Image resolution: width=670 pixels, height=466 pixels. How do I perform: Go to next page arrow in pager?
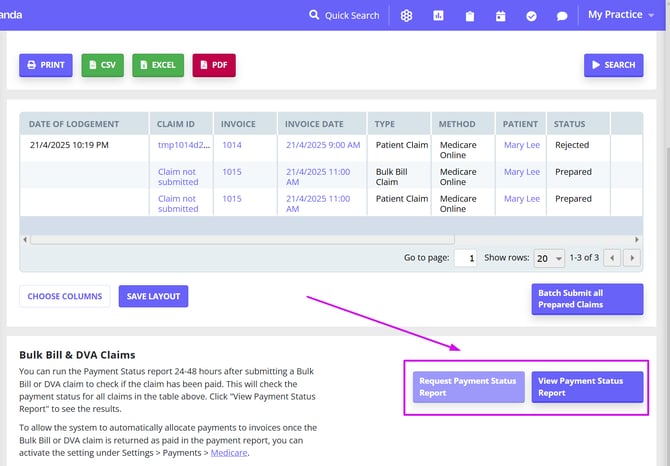pyautogui.click(x=630, y=258)
